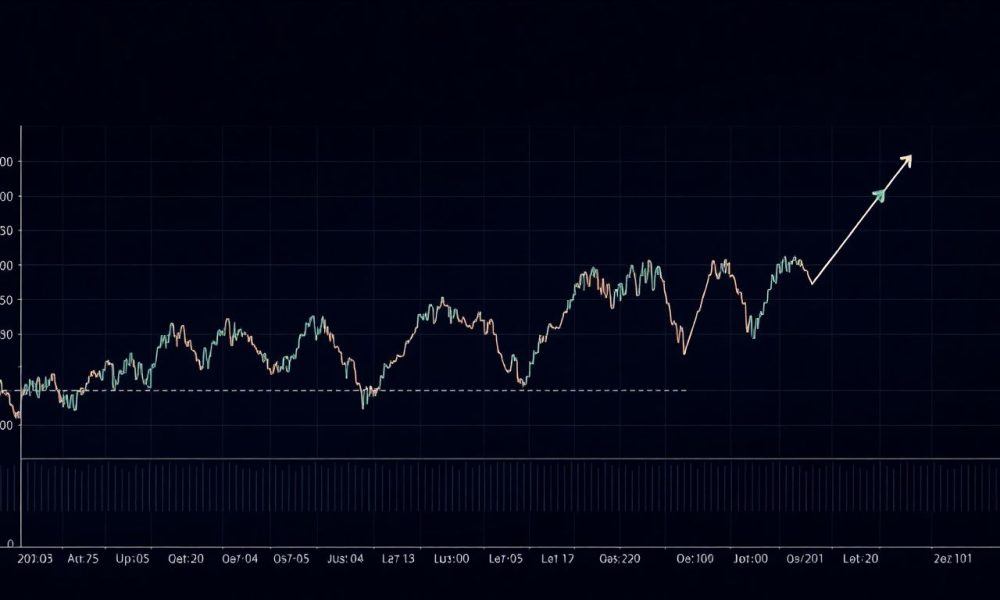Expand the Oet:20 axis label
The image size is (1000, 600).
[183, 559]
